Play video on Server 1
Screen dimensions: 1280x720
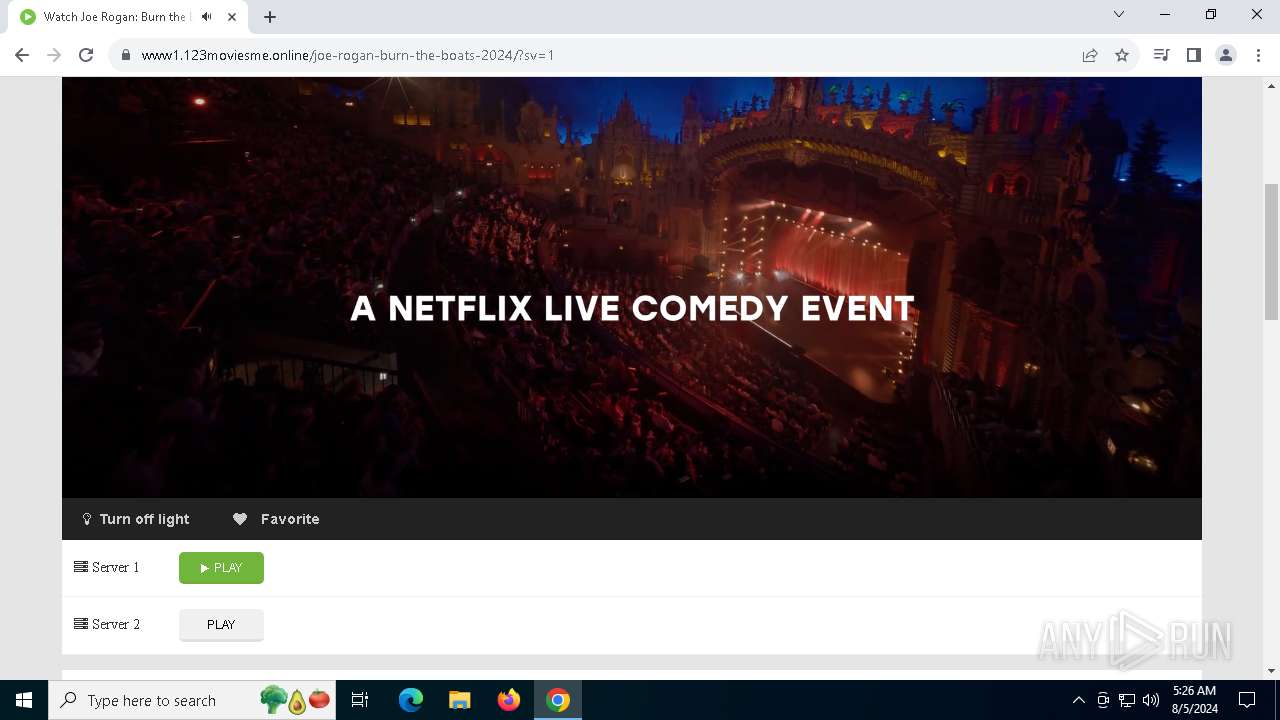221,568
